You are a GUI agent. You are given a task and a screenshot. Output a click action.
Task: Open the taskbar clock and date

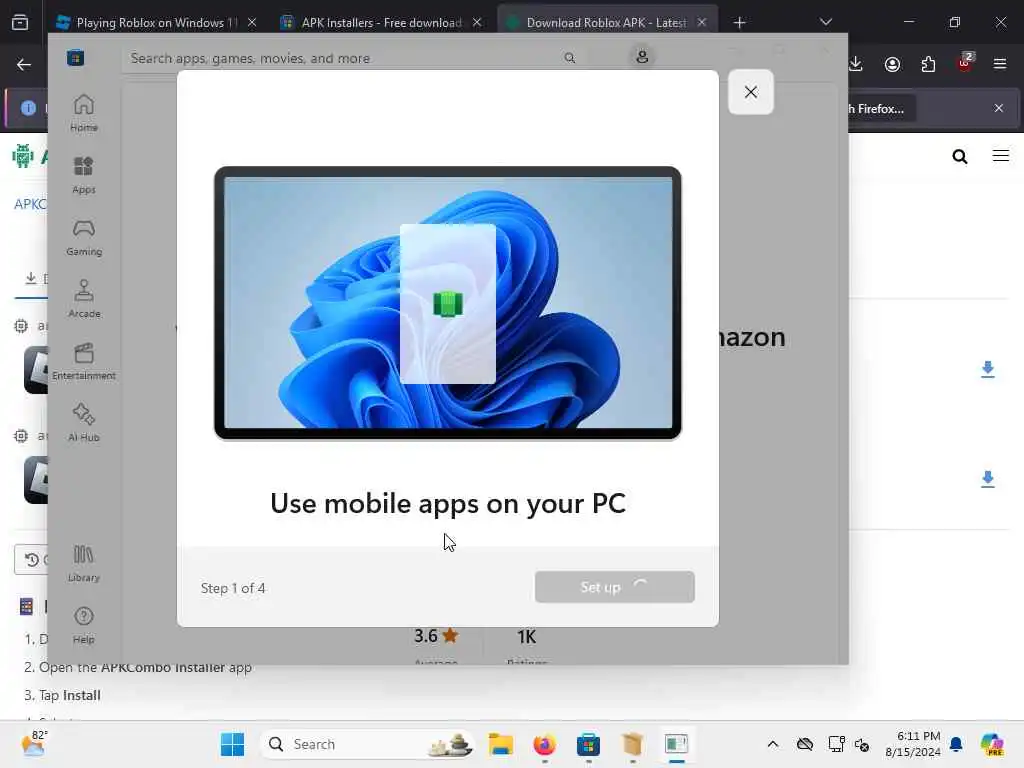[x=912, y=744]
